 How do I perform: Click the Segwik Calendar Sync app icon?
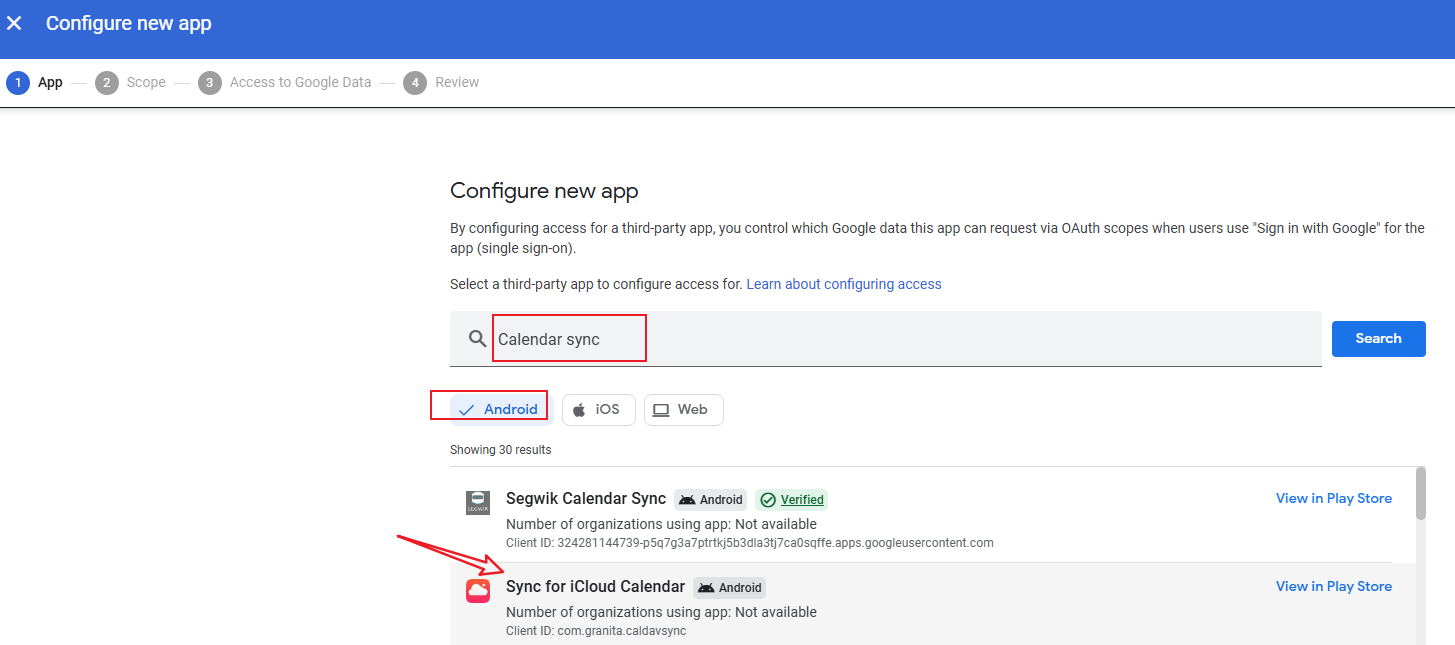click(478, 503)
